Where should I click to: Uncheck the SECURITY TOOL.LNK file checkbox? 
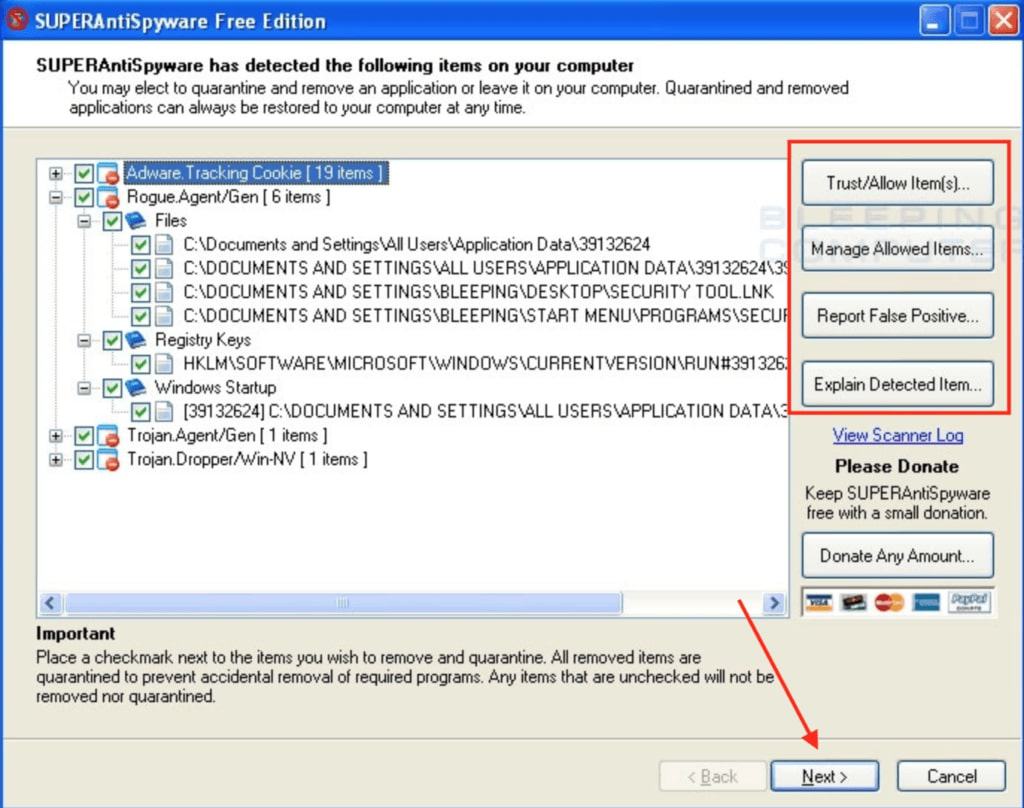click(140, 293)
